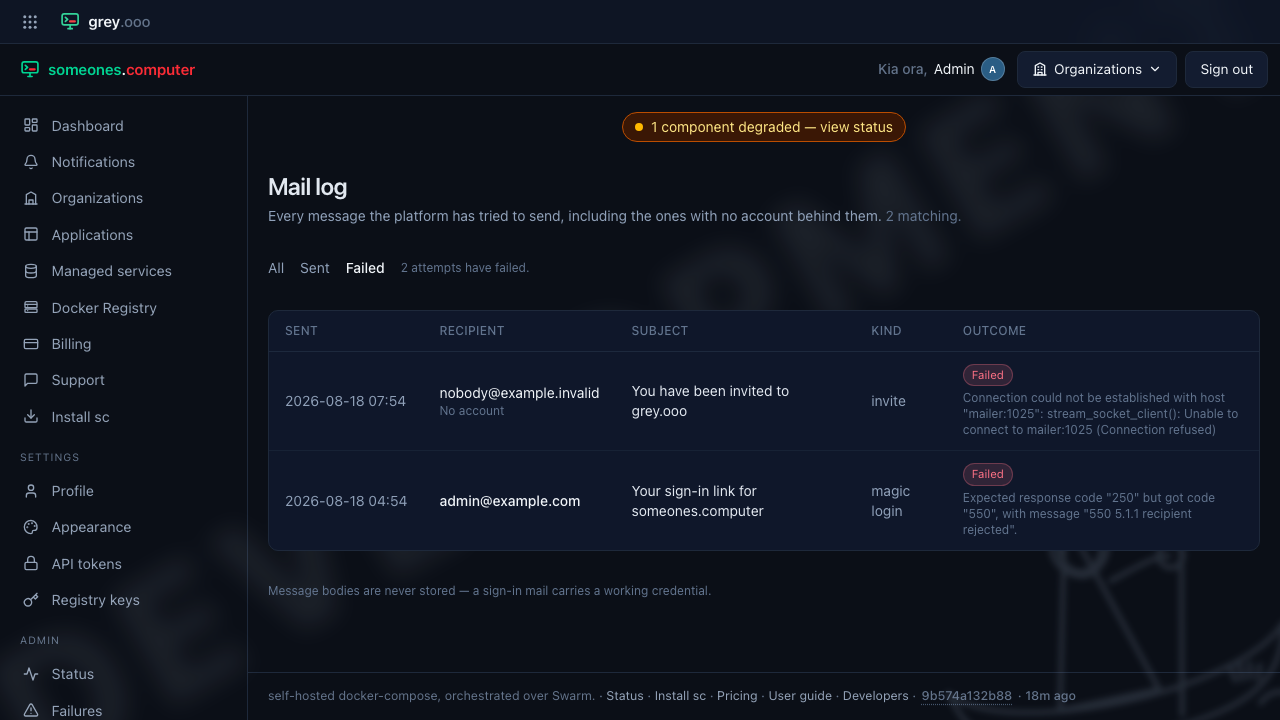Click the "No account" label under nobody@example.invalid

472,411
